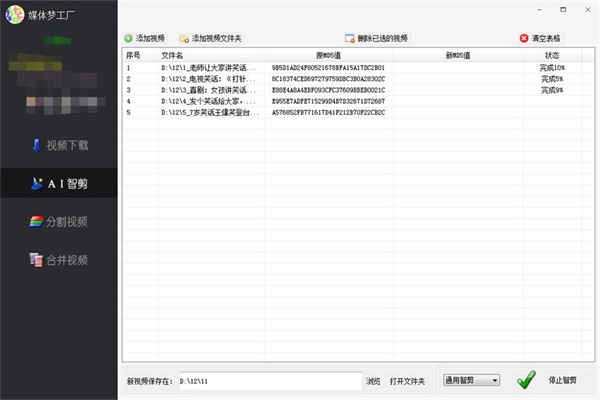Viewport: 600px width, 400px height.
Task: Click the 媒体梦工厂 app logo
Action: pos(15,15)
